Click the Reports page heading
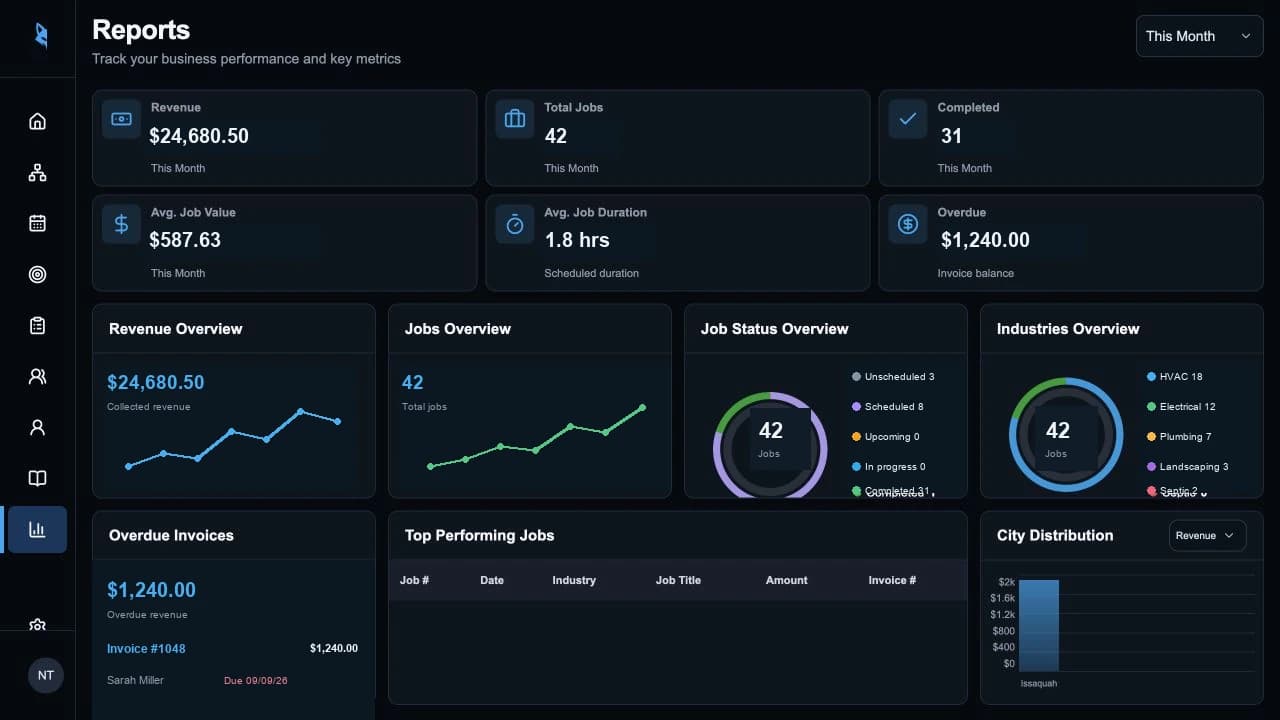The width and height of the screenshot is (1280, 720). point(141,30)
